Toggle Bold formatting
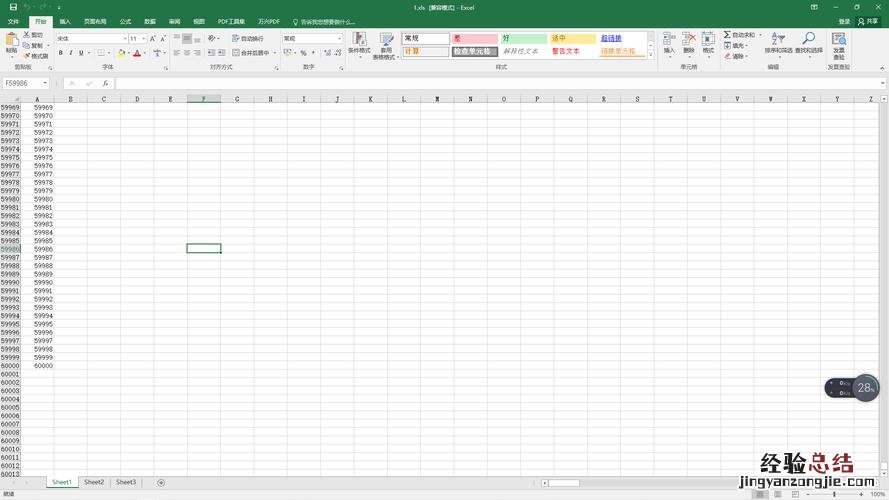Viewport: 889px width, 500px height. click(x=60, y=53)
